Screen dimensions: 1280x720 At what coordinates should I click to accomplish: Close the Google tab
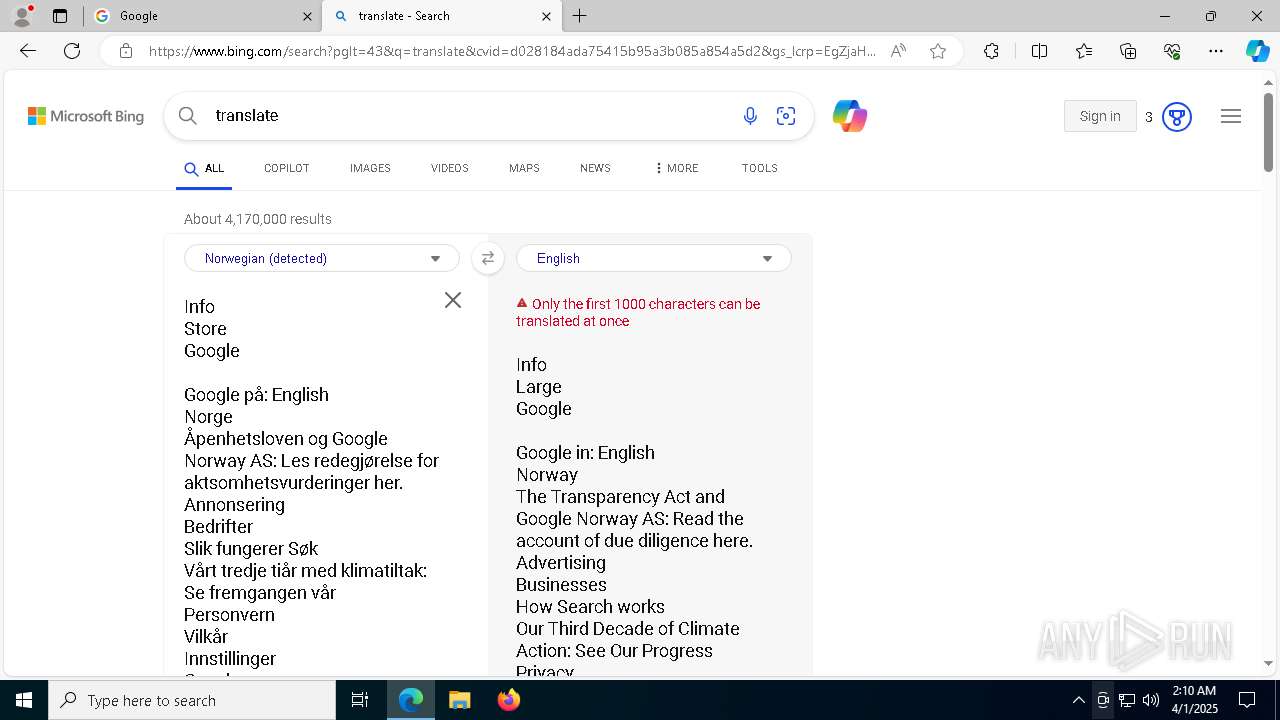[307, 16]
